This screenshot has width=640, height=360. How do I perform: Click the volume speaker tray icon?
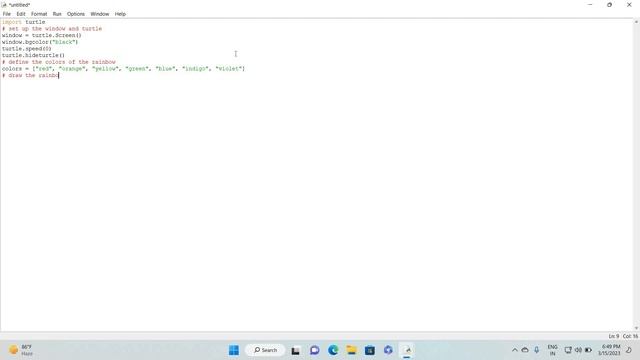[578, 350]
